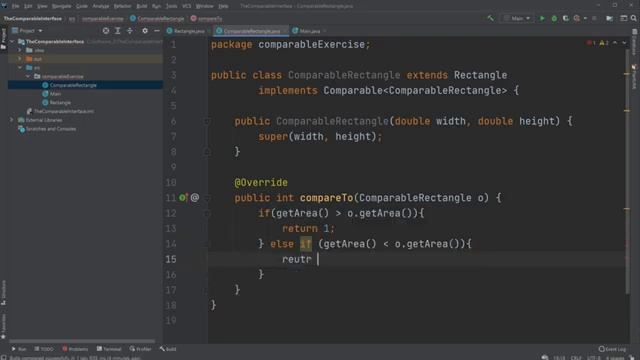Screen dimensions: 640x360
Task: Collapse TheComparableInterface root node
Action: [x=12, y=42]
